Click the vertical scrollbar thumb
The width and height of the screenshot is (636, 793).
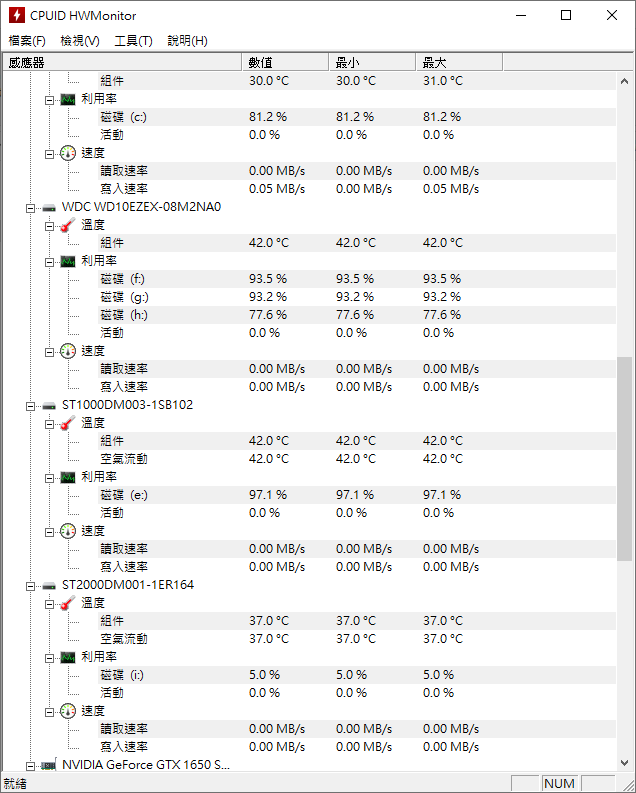click(x=624, y=459)
